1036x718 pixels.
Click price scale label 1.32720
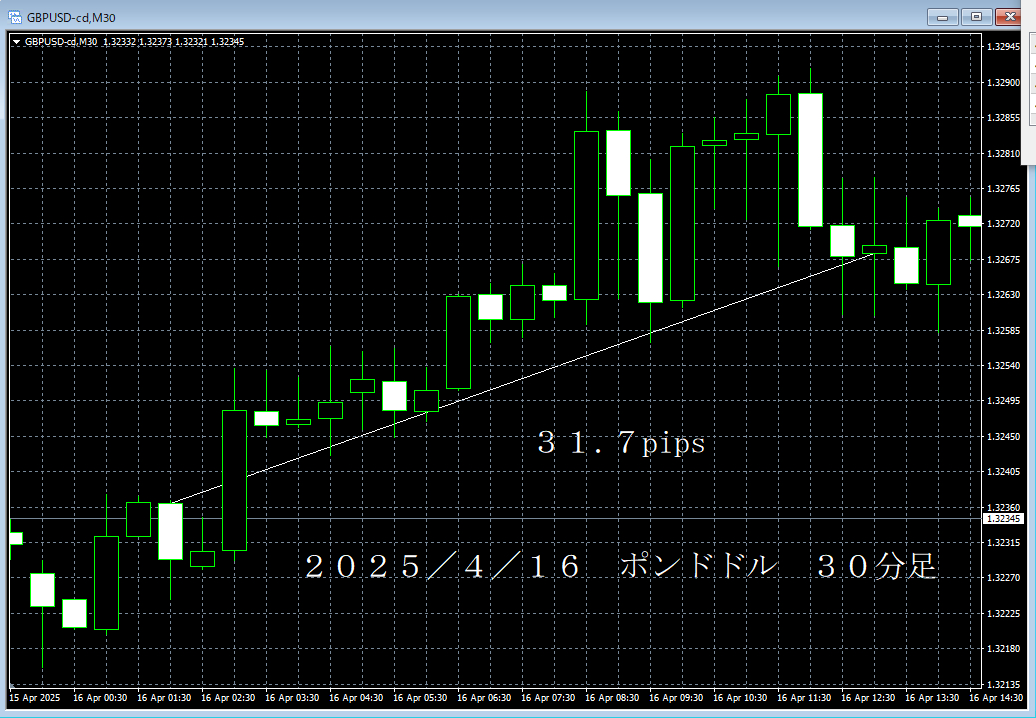(1003, 224)
